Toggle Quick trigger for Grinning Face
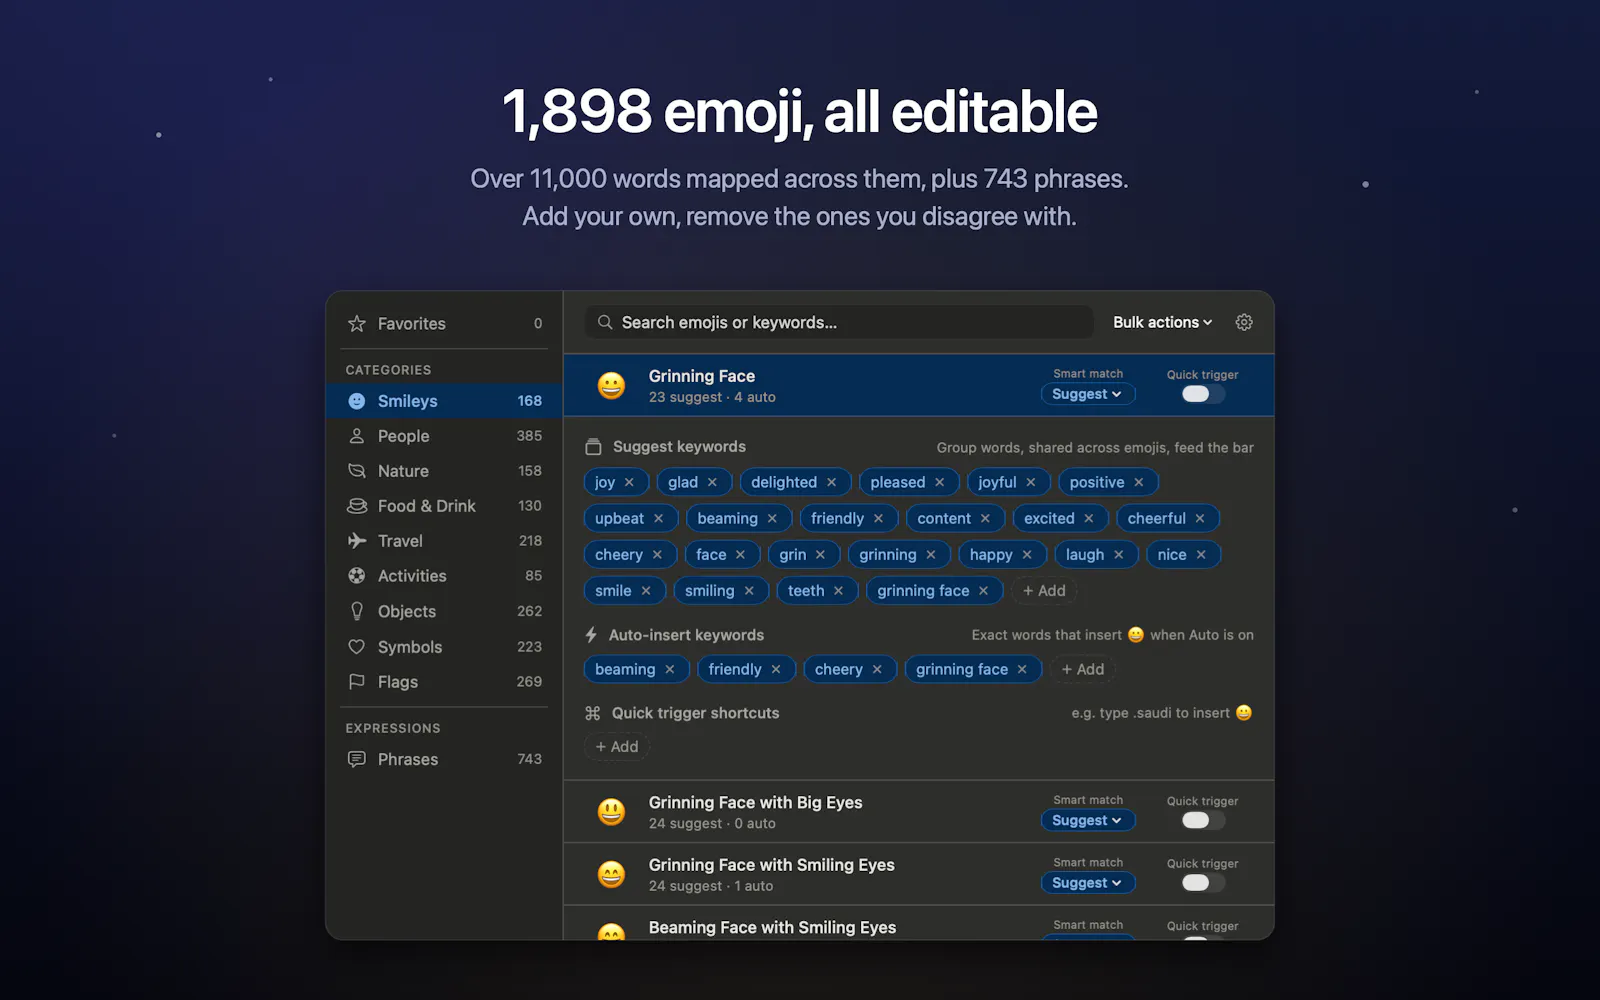Viewport: 1600px width, 1000px height. pos(1203,394)
